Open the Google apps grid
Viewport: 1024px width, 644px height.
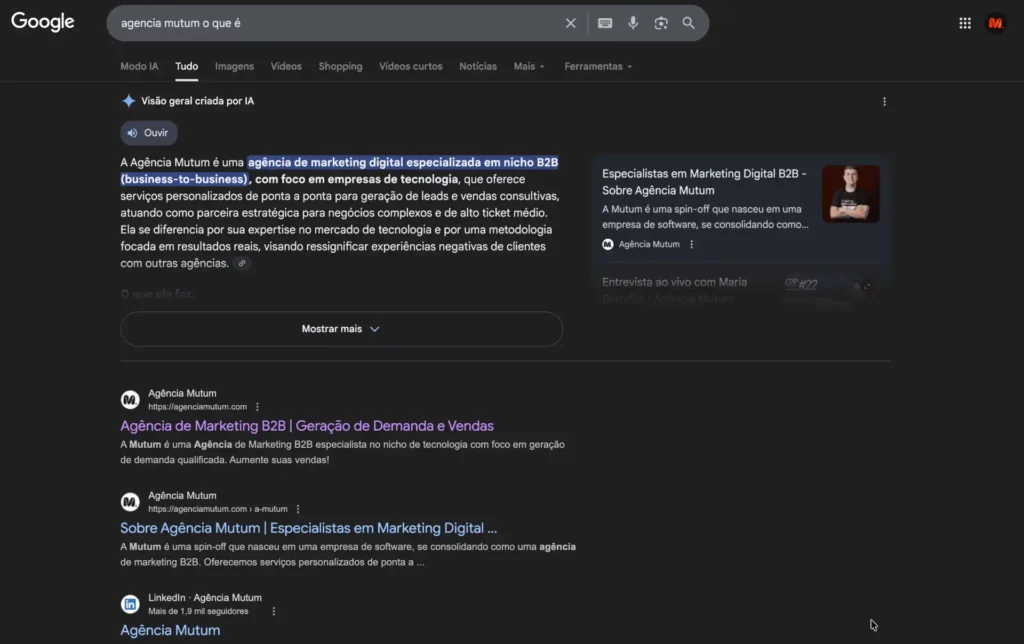tap(964, 22)
